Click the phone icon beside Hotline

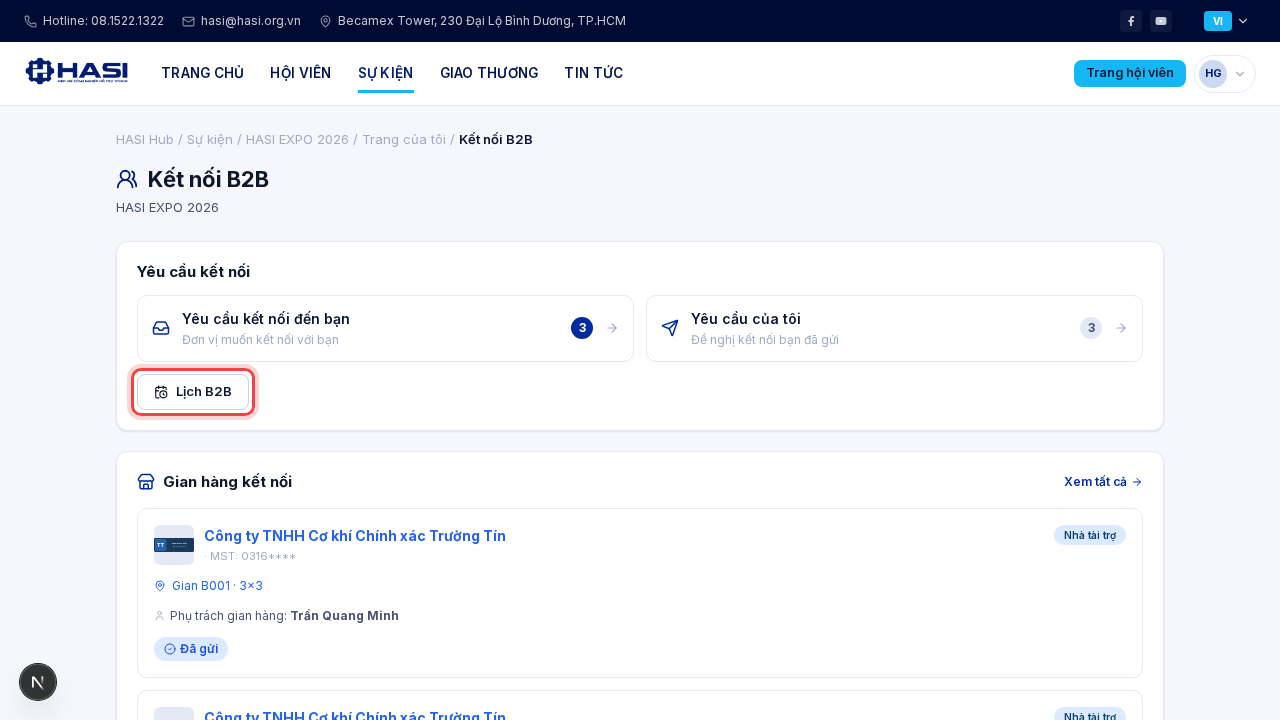(30, 21)
